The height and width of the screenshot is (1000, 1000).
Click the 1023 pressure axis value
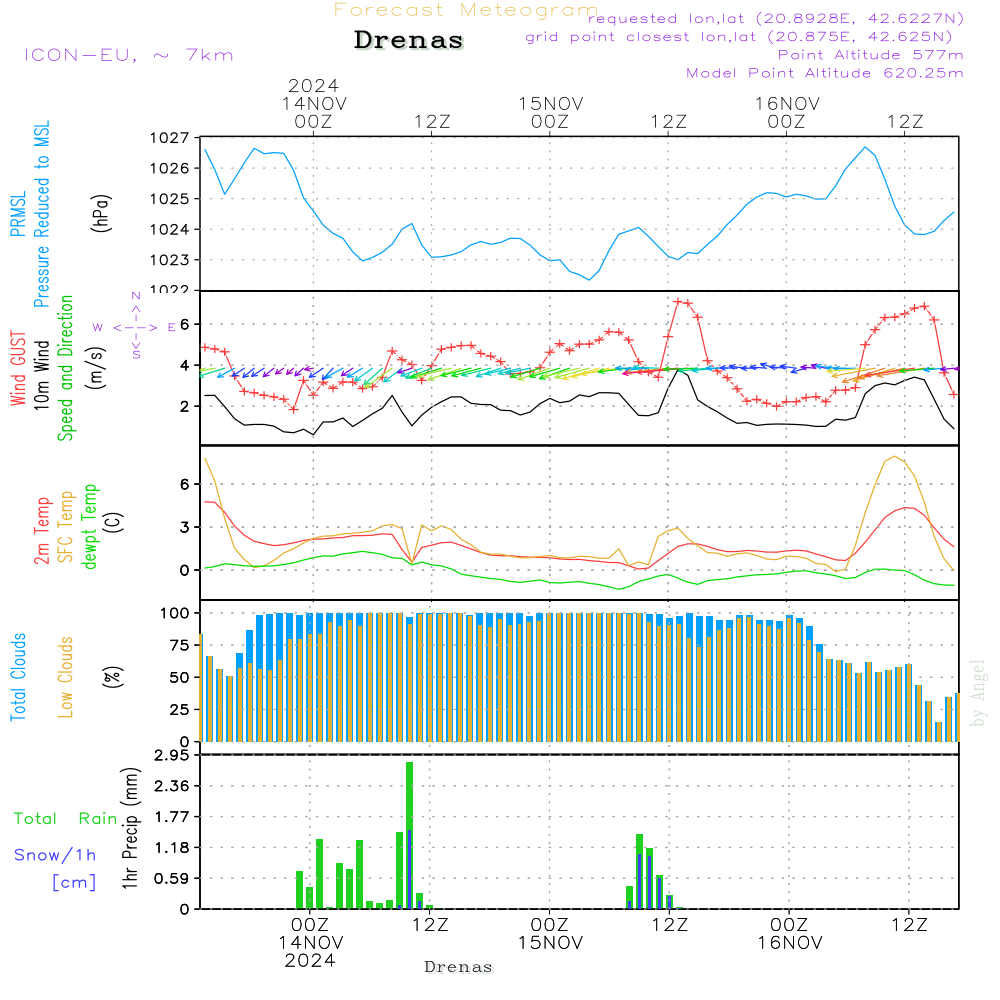(170, 260)
